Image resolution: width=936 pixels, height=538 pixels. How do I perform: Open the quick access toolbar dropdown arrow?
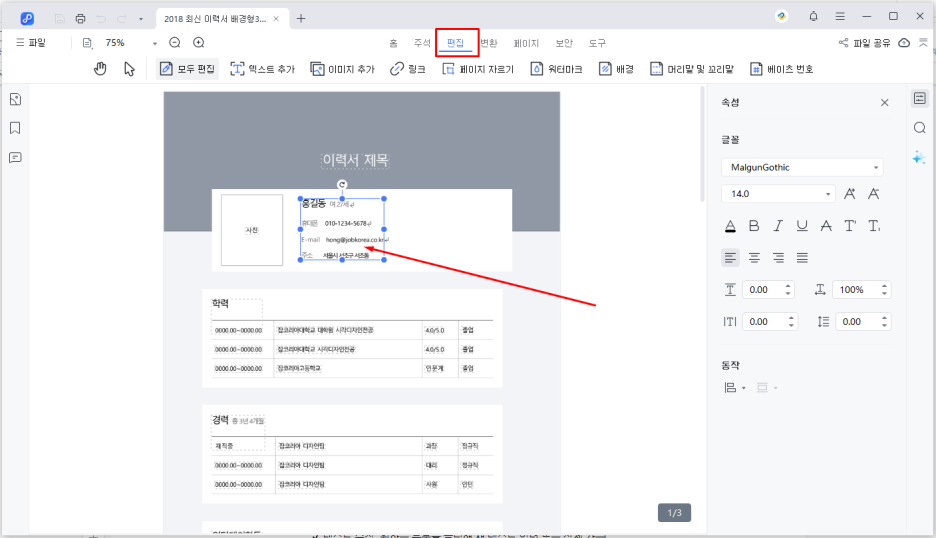[141, 19]
